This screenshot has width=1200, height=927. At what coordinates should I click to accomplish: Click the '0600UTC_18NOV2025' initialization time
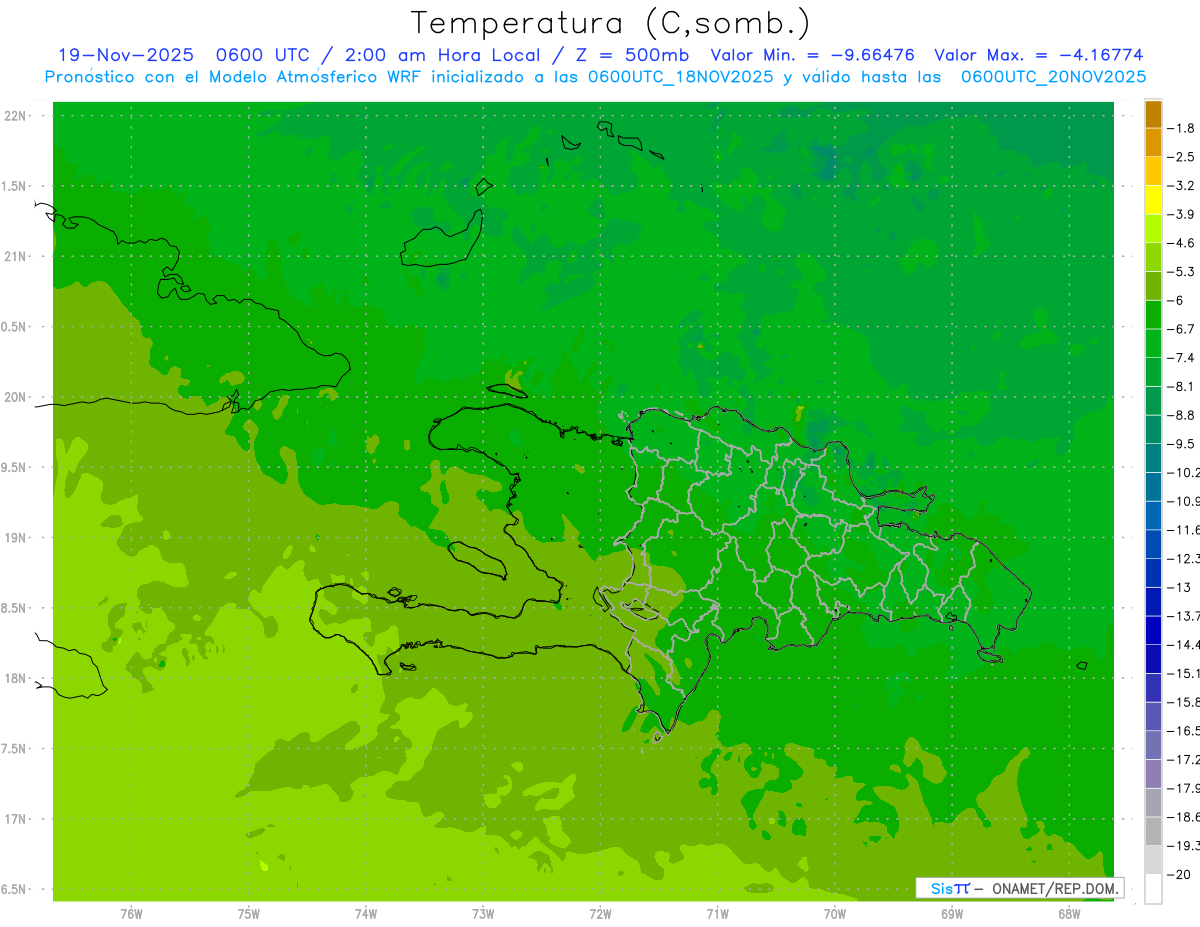(x=680, y=77)
